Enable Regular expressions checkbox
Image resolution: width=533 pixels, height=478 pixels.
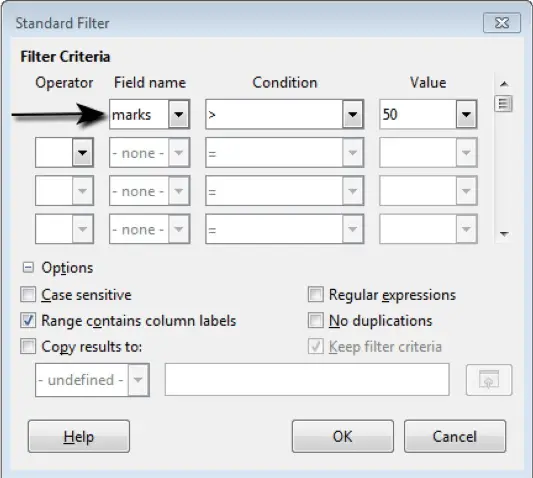(x=315, y=294)
